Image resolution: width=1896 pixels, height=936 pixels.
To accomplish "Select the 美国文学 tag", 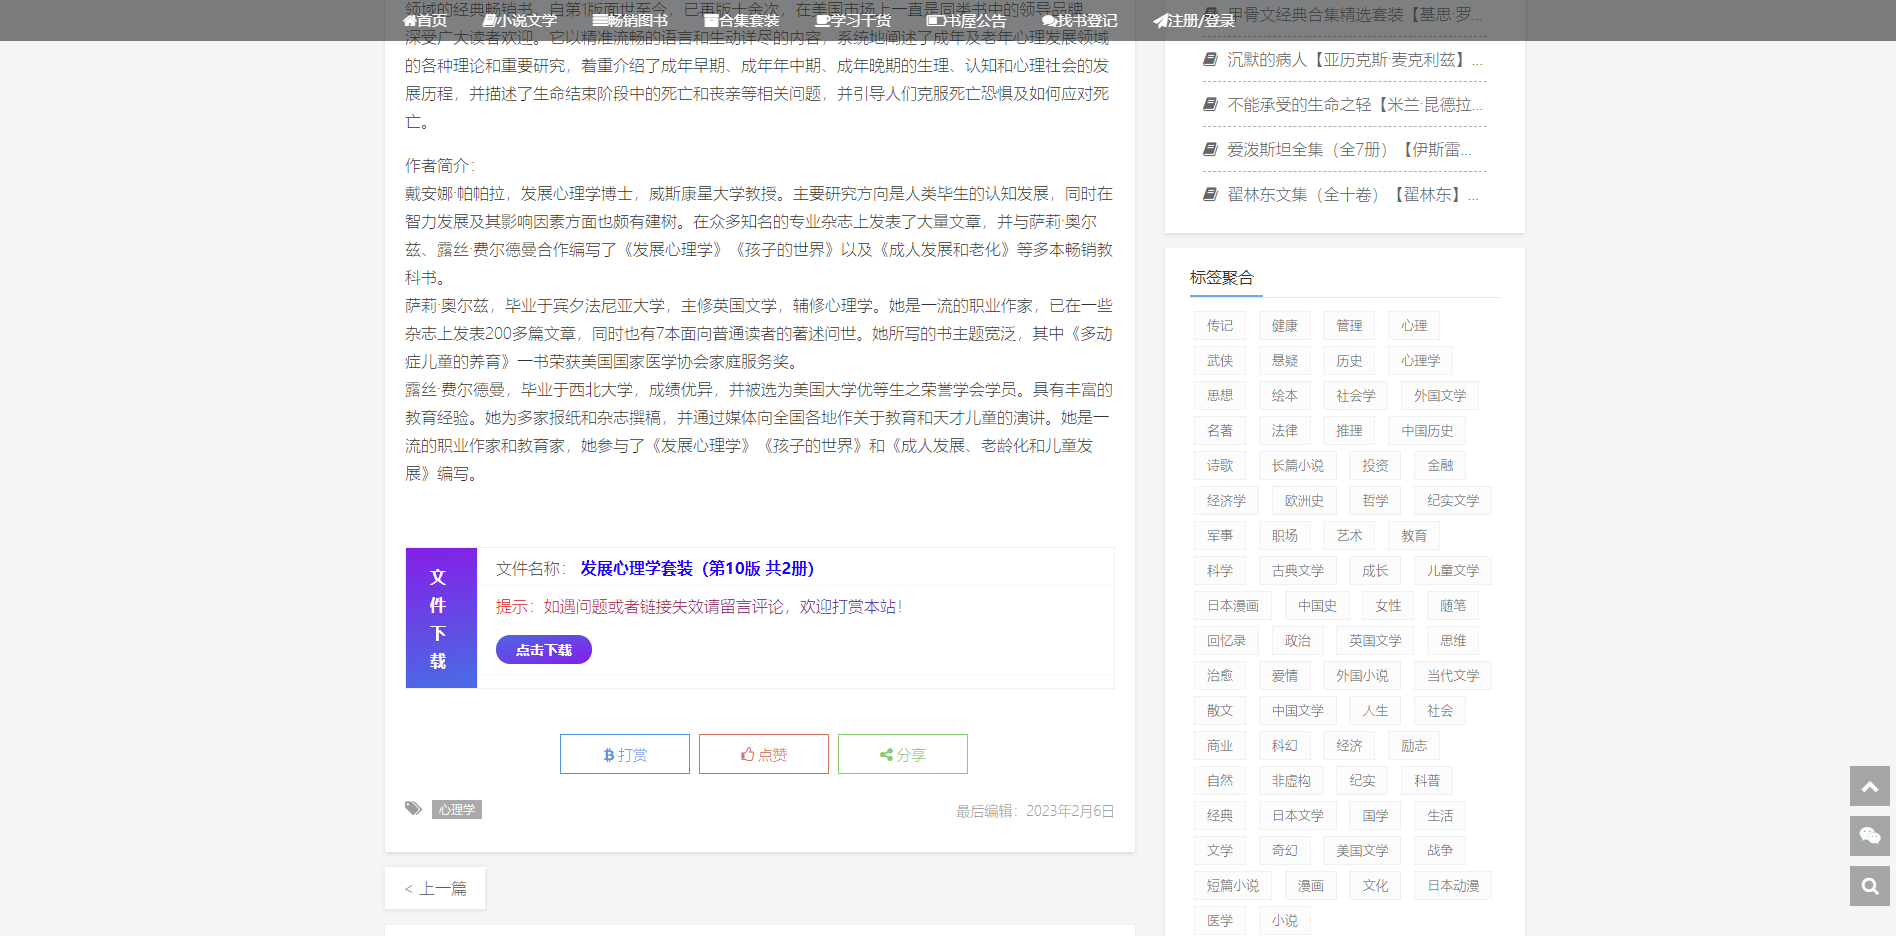I will tap(1362, 851).
